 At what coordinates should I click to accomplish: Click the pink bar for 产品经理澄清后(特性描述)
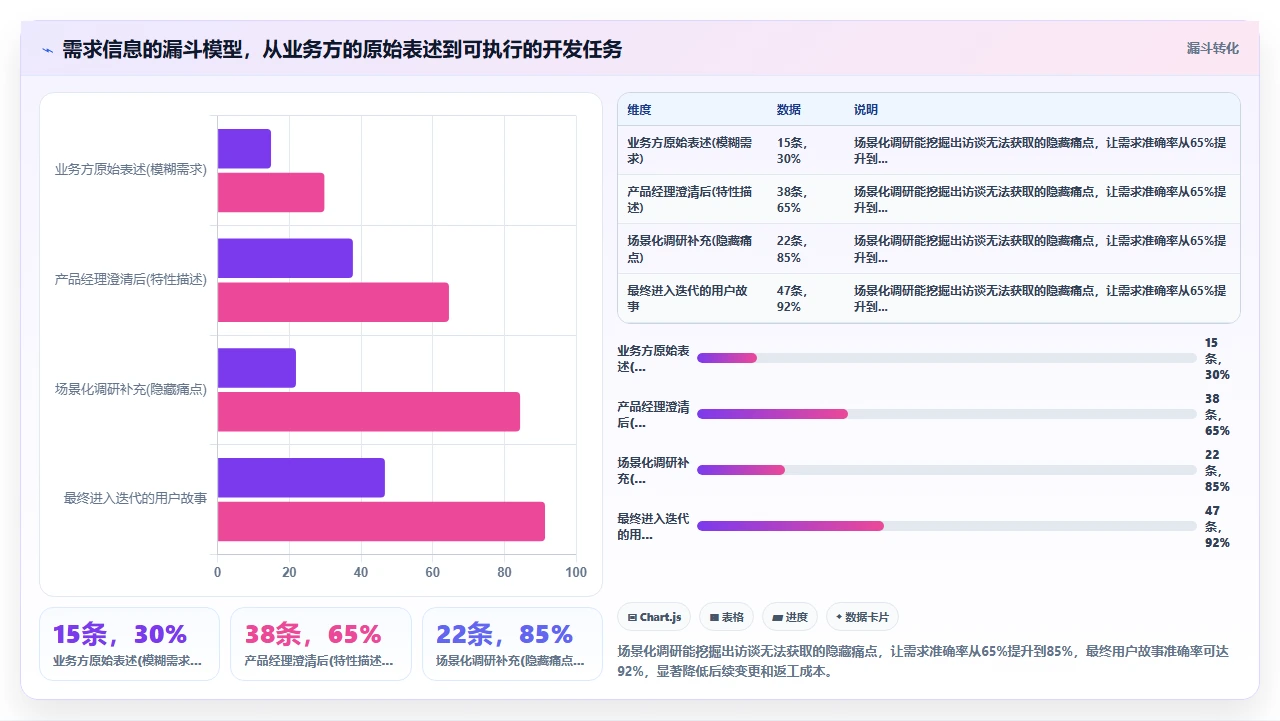(333, 302)
